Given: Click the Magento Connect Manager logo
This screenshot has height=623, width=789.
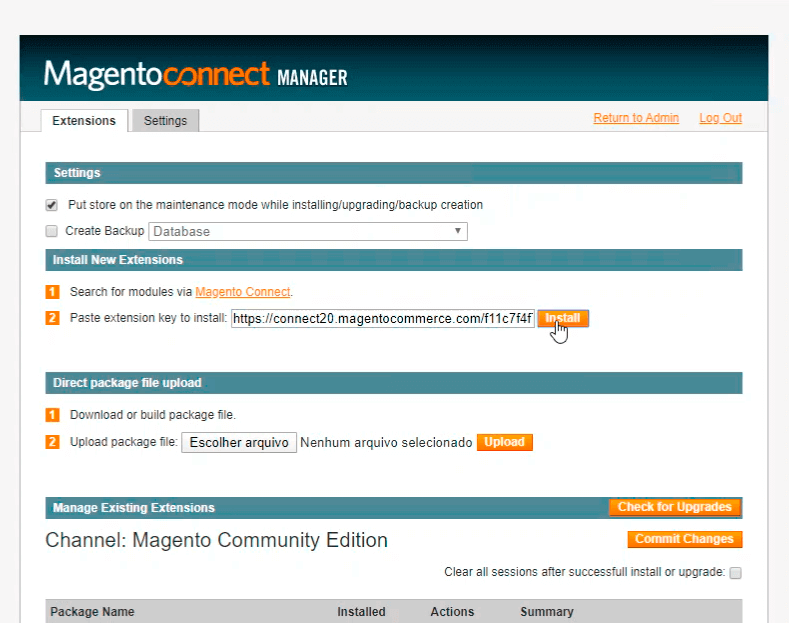Looking at the screenshot, I should click(x=195, y=74).
